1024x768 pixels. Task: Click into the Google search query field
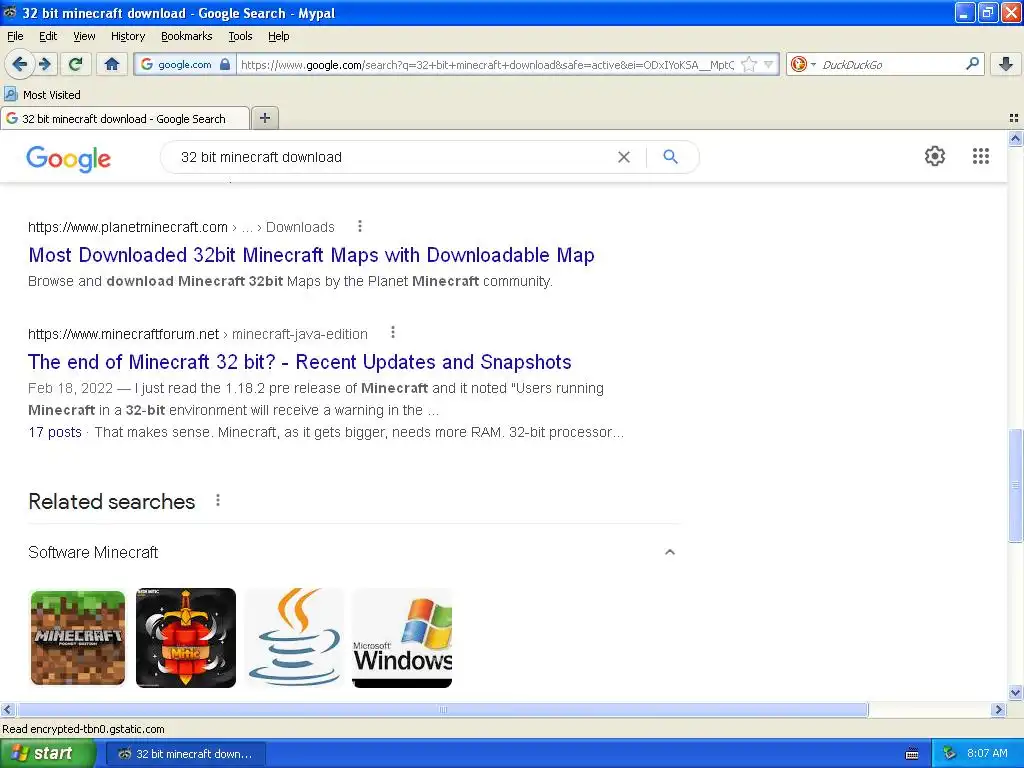coord(392,157)
